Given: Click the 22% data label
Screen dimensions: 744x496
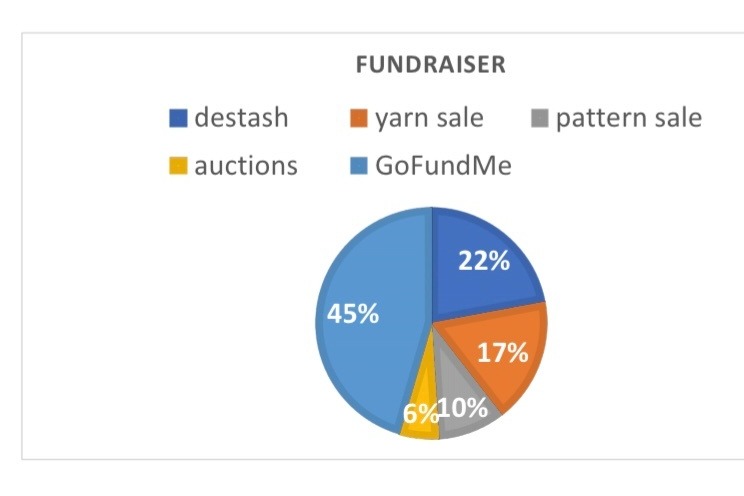Looking at the screenshot, I should (x=484, y=261).
